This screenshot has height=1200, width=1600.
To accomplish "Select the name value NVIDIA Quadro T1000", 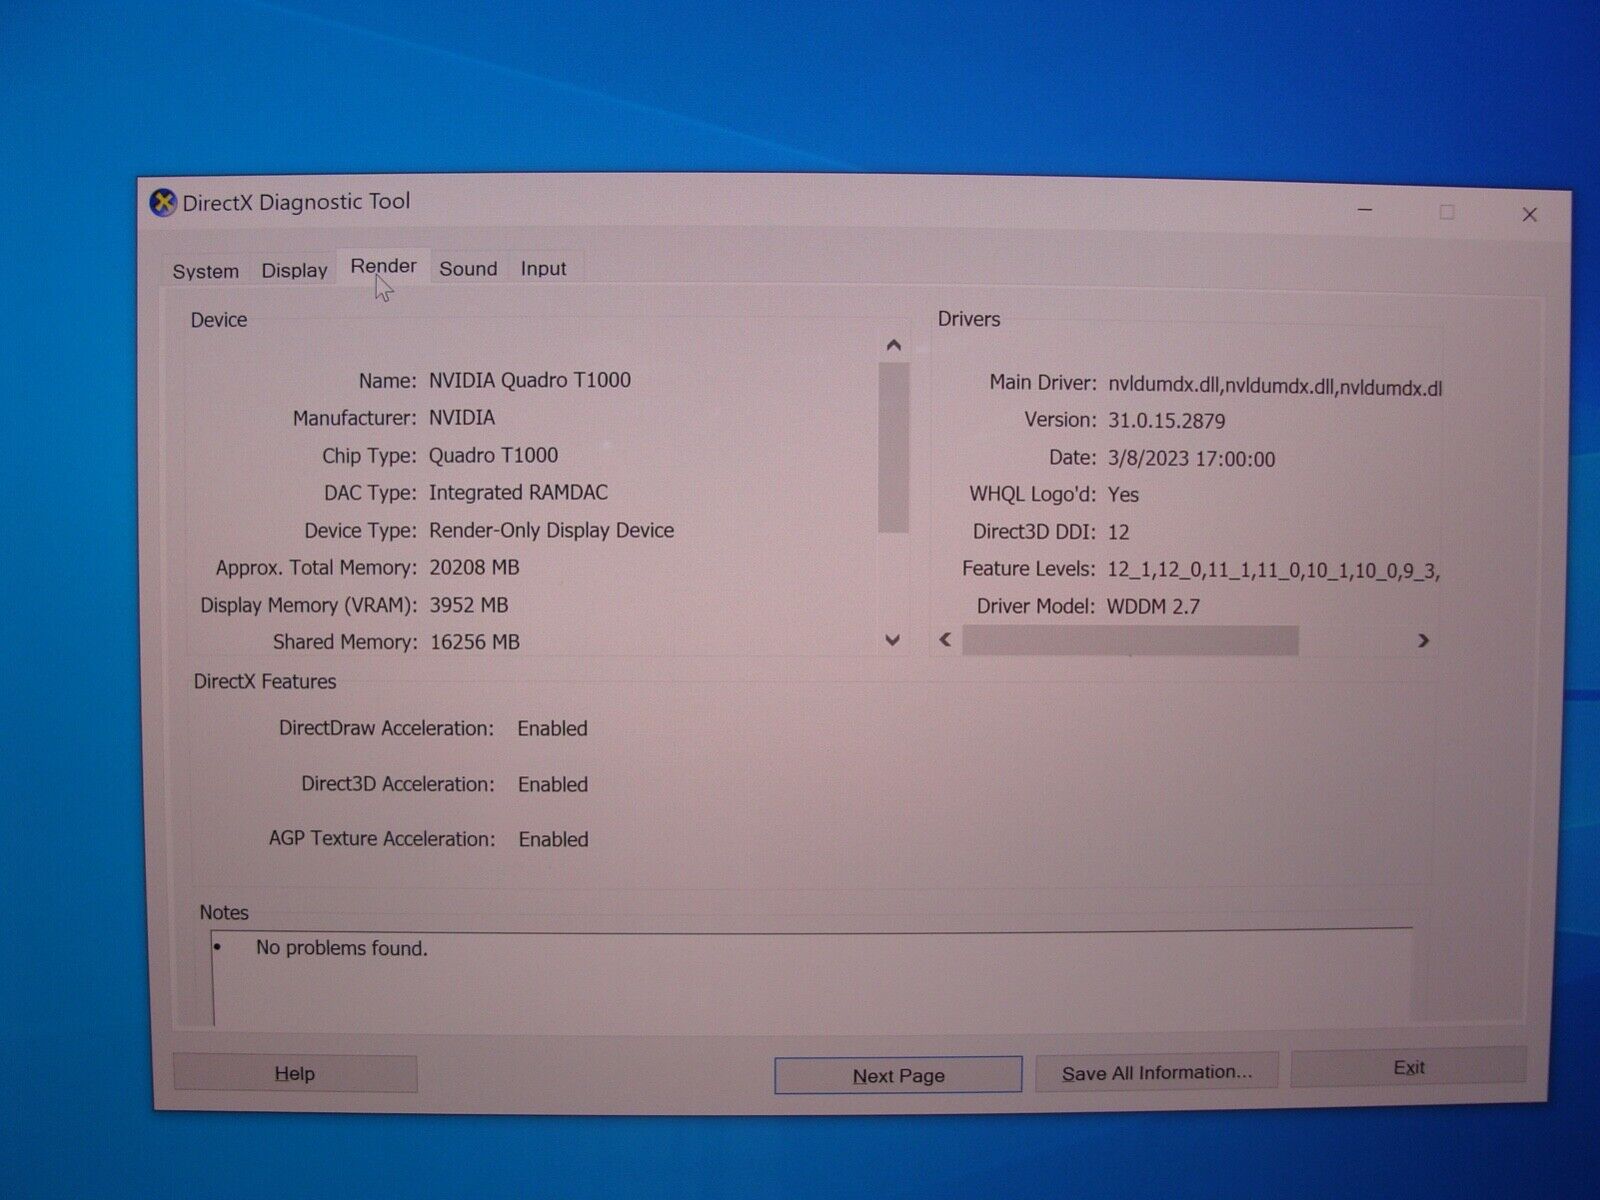I will point(530,380).
